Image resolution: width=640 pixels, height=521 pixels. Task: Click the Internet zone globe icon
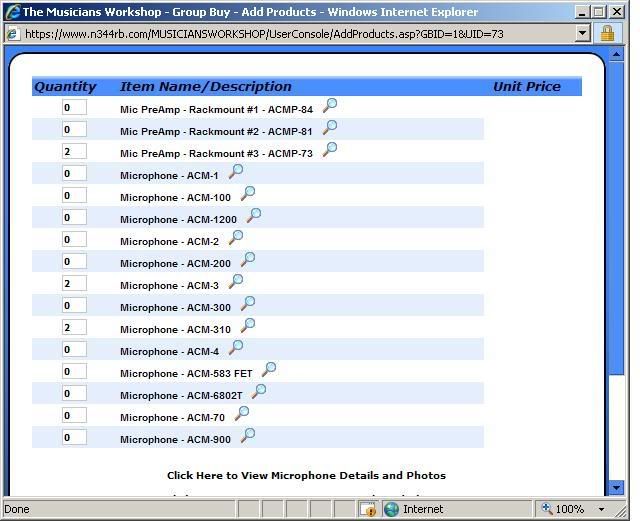pyautogui.click(x=391, y=509)
